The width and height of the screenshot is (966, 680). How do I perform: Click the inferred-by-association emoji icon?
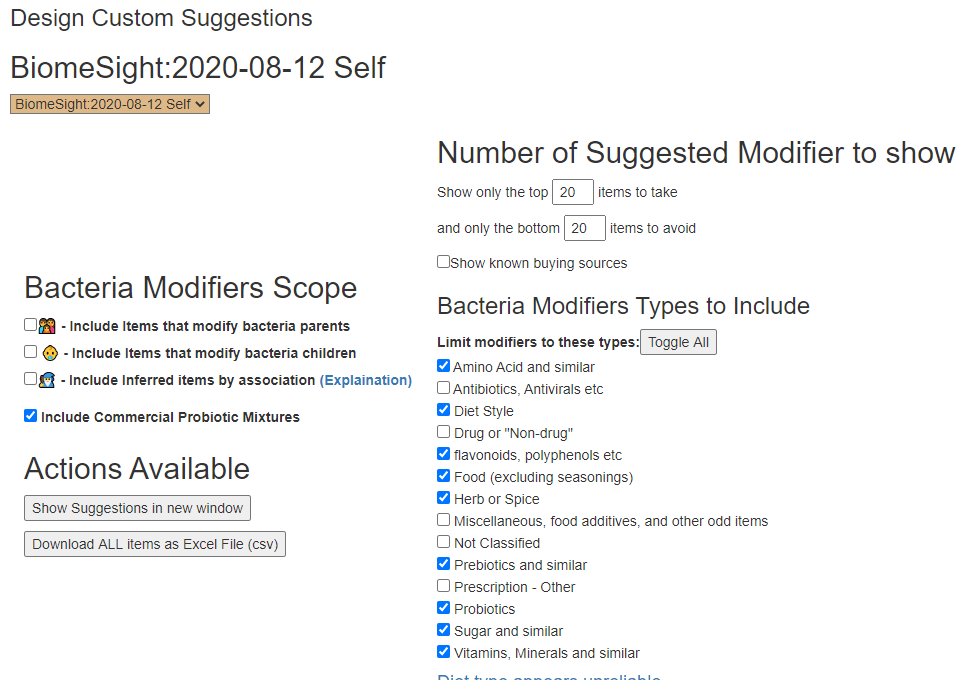click(x=46, y=380)
